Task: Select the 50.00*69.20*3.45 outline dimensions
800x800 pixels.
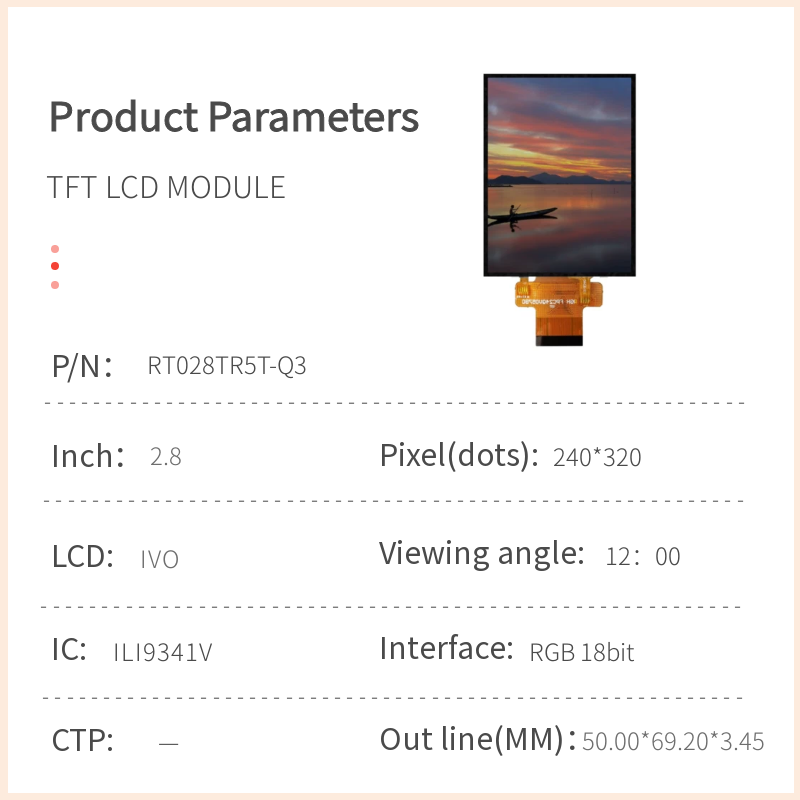Action: click(673, 742)
